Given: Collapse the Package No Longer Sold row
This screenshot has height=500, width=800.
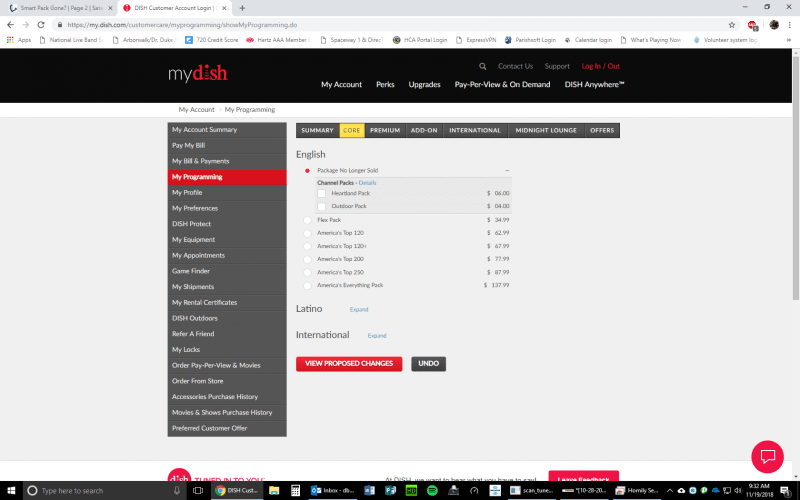Looking at the screenshot, I should tap(507, 170).
